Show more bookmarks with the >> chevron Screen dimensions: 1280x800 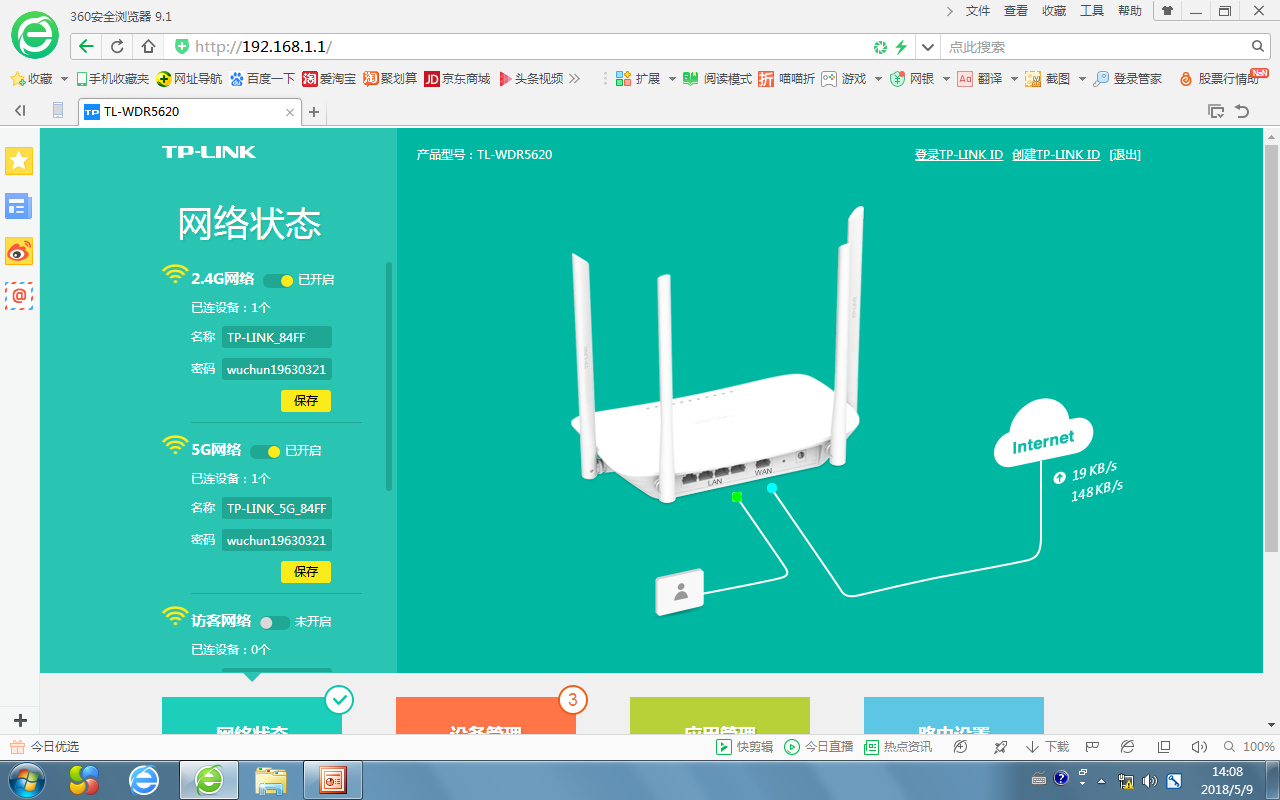574,78
